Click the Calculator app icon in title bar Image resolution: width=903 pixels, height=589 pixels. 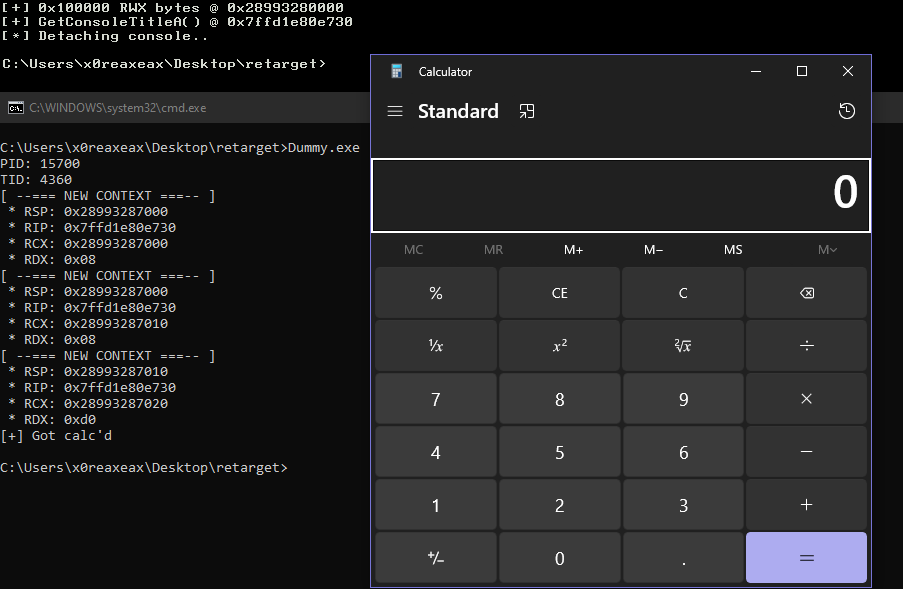pyautogui.click(x=396, y=71)
